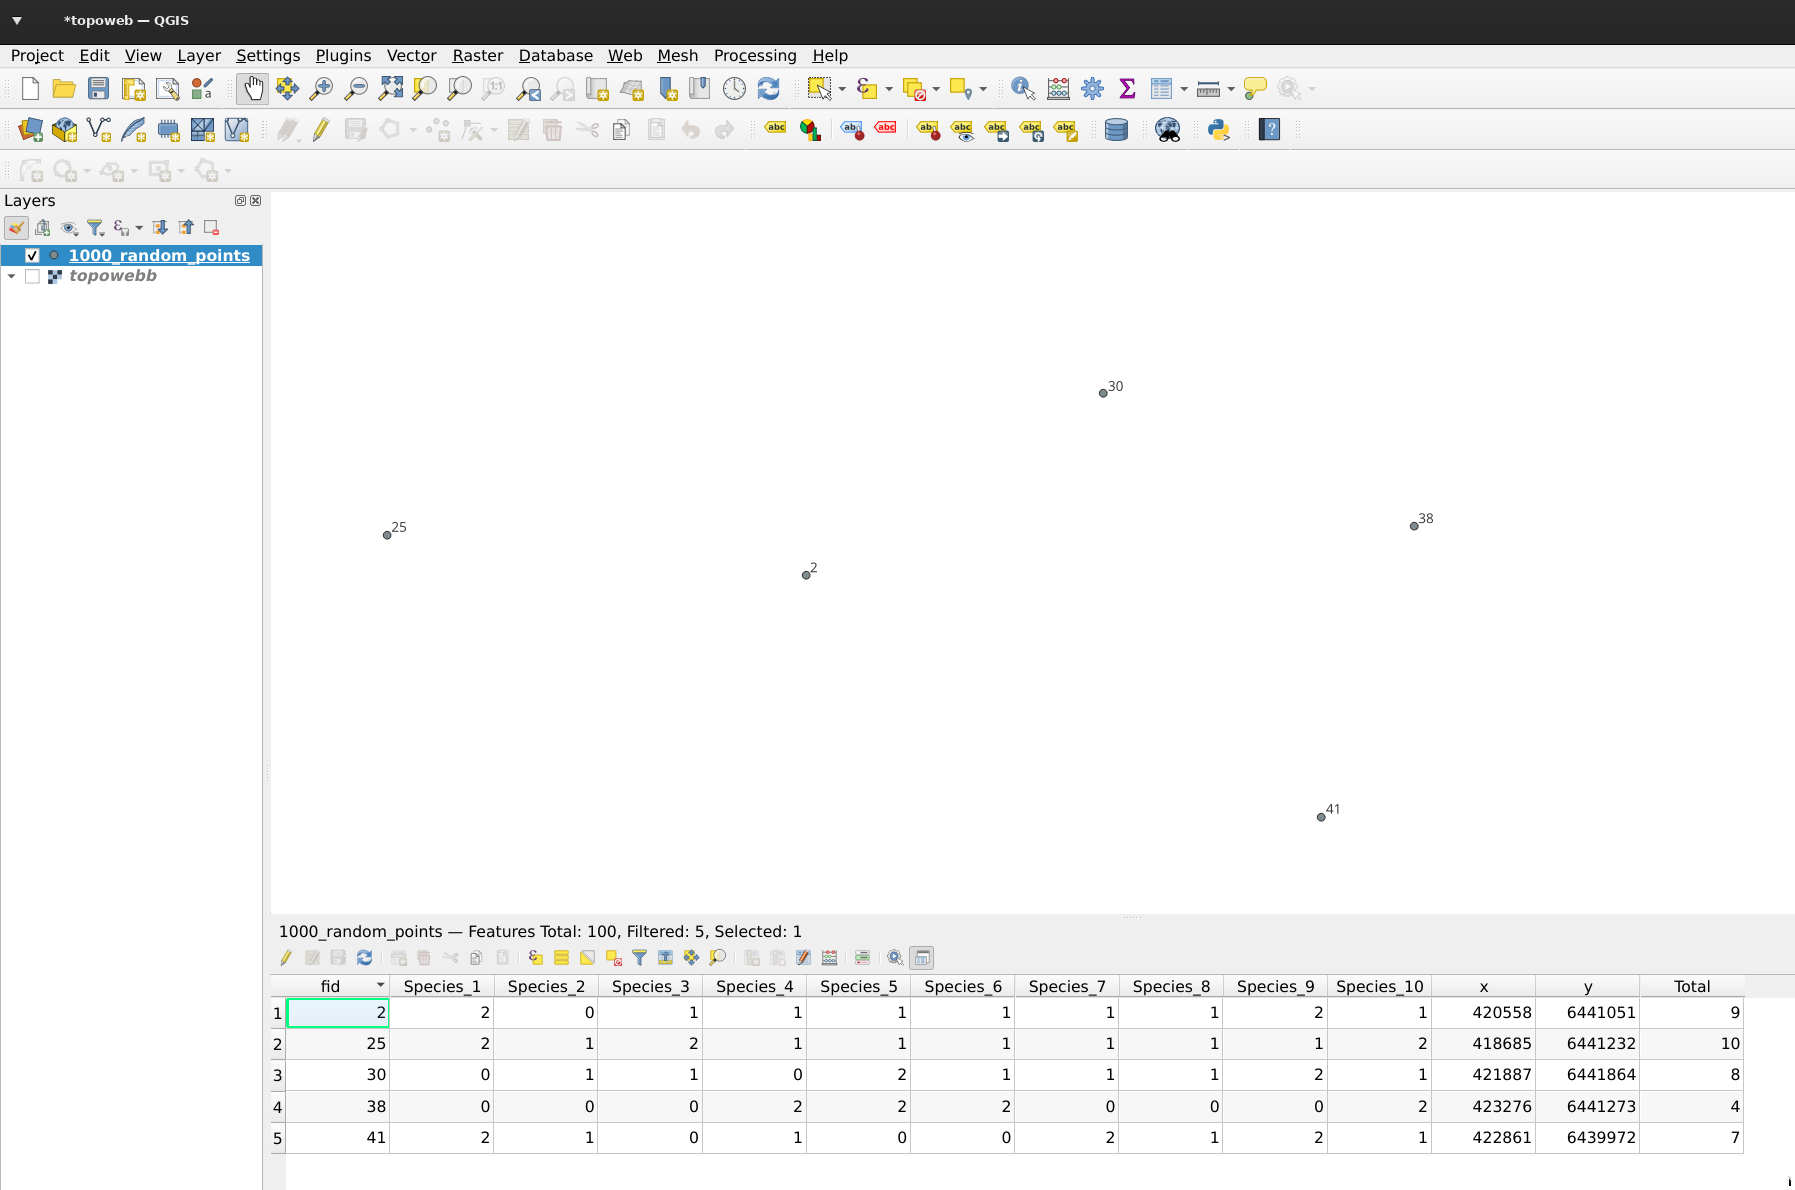The image size is (1795, 1190).
Task: Open the Python Console icon
Action: pos(1218,130)
